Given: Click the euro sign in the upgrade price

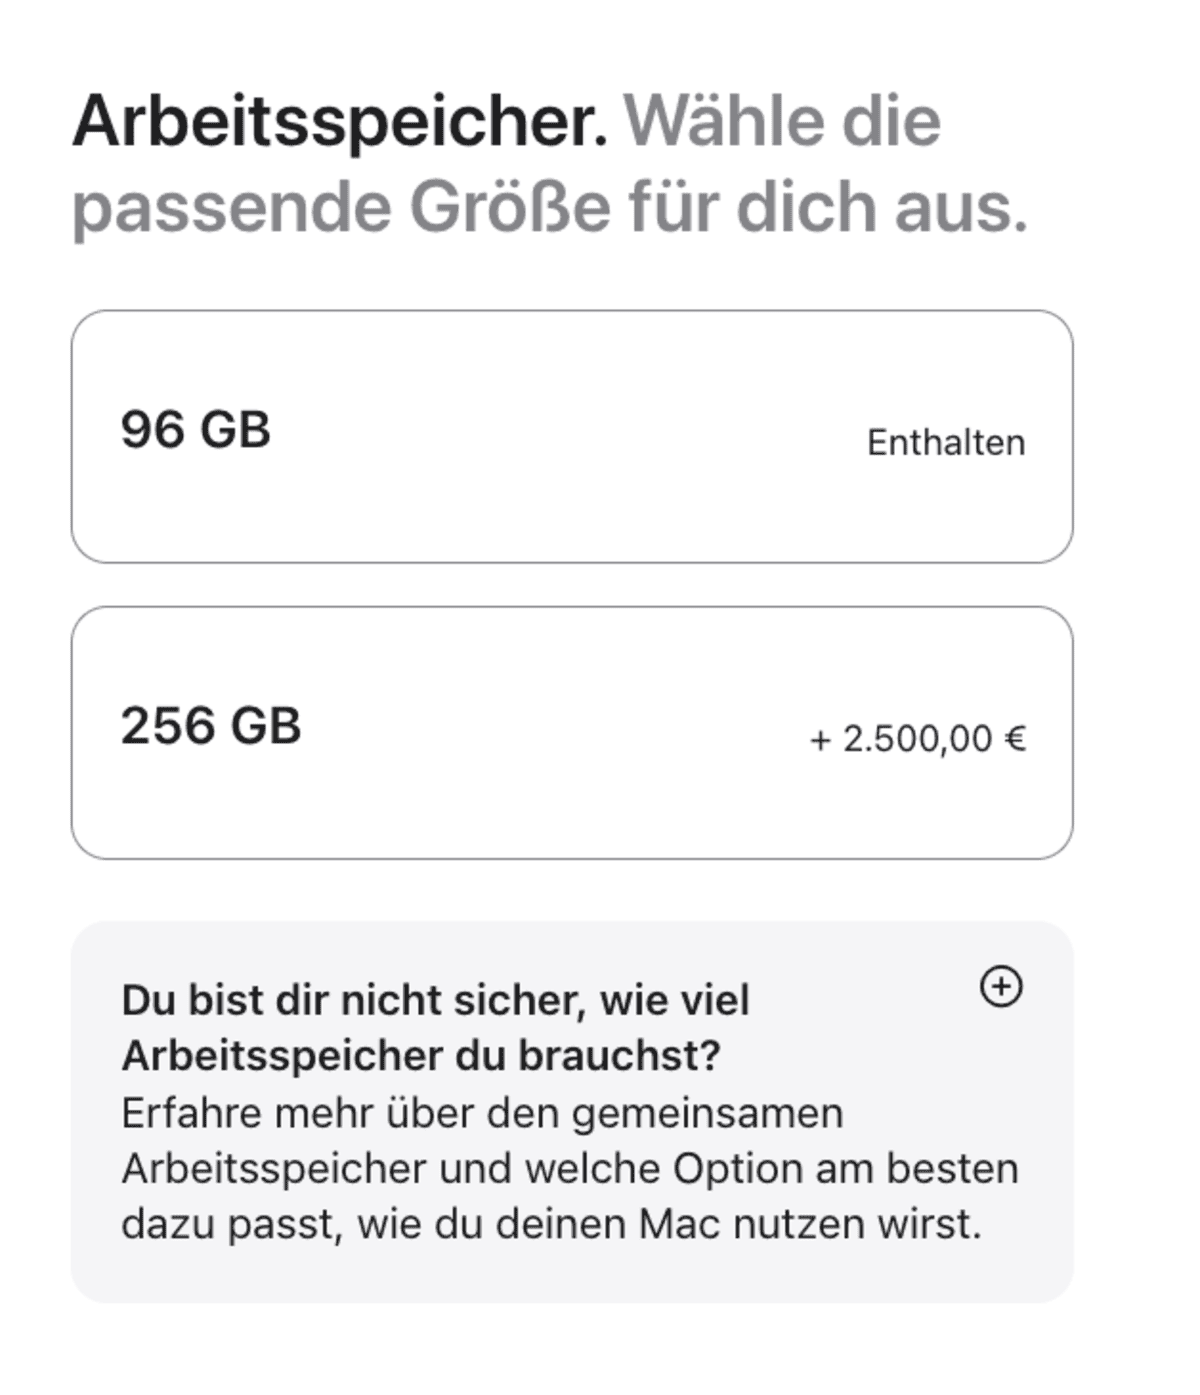Looking at the screenshot, I should pos(1015,739).
